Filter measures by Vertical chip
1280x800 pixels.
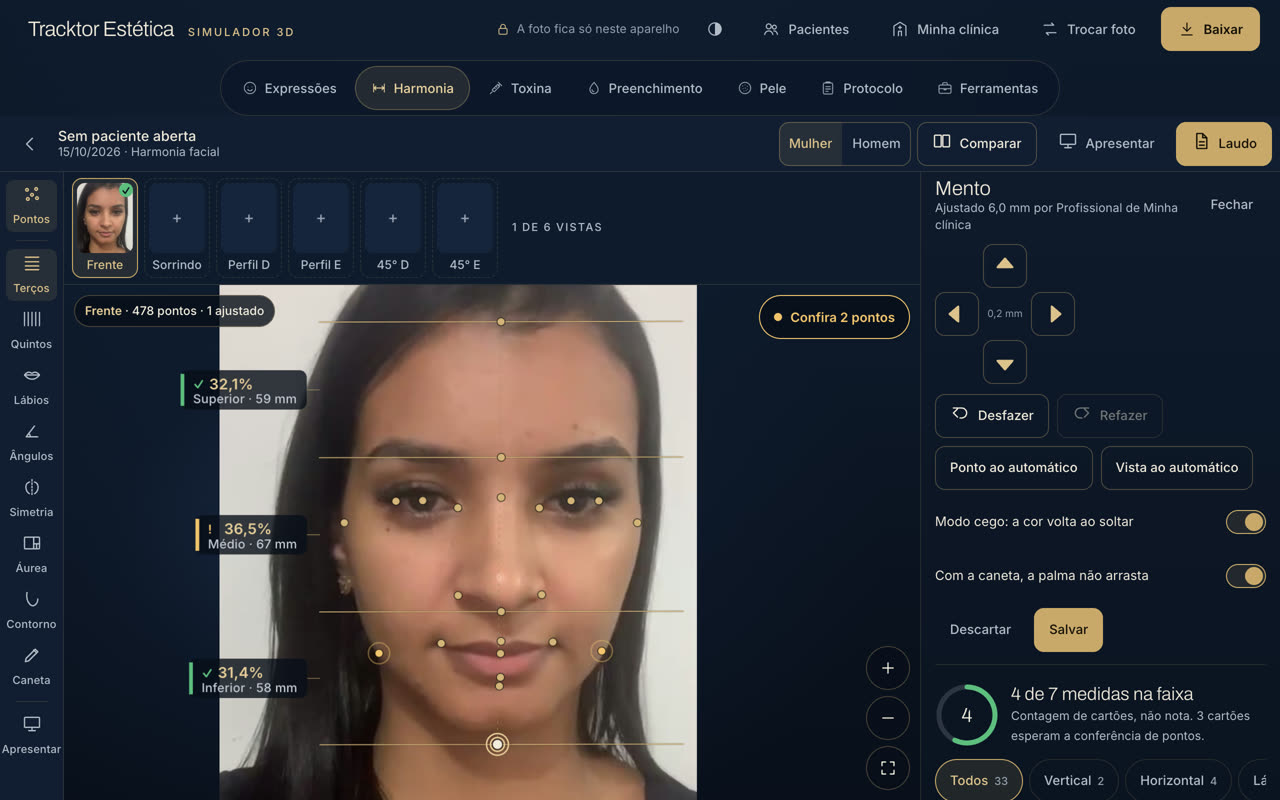pos(1074,781)
